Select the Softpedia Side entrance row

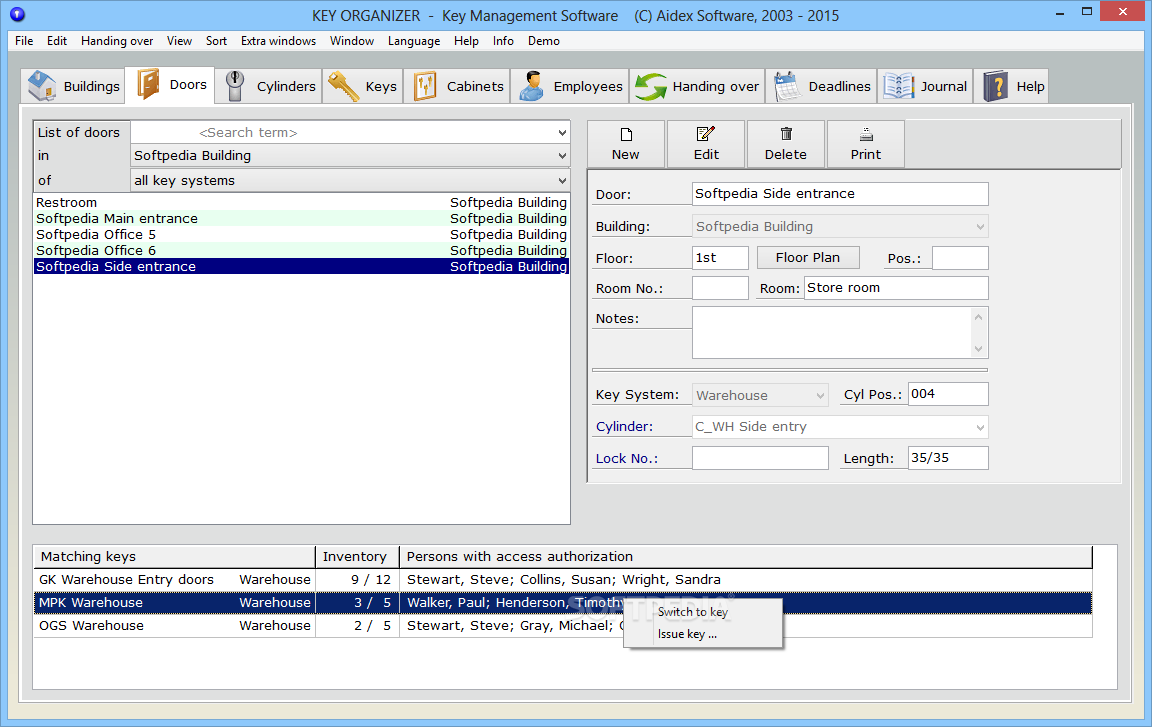[x=301, y=267]
